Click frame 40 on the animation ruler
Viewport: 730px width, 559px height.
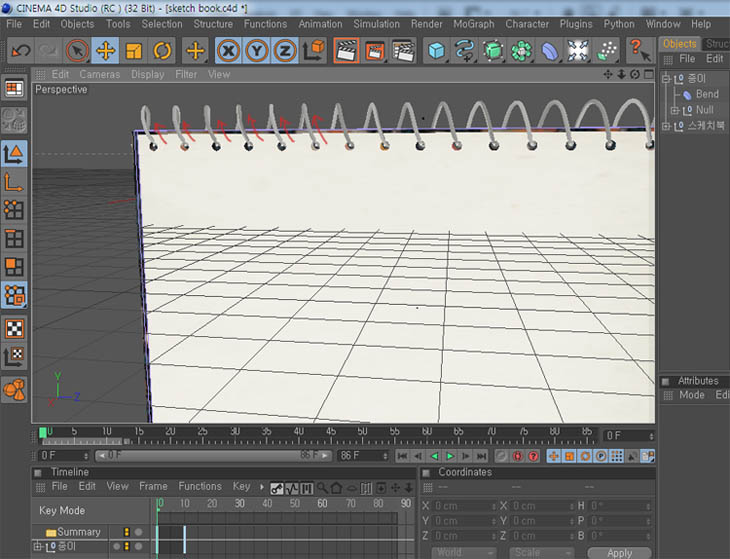[298, 434]
